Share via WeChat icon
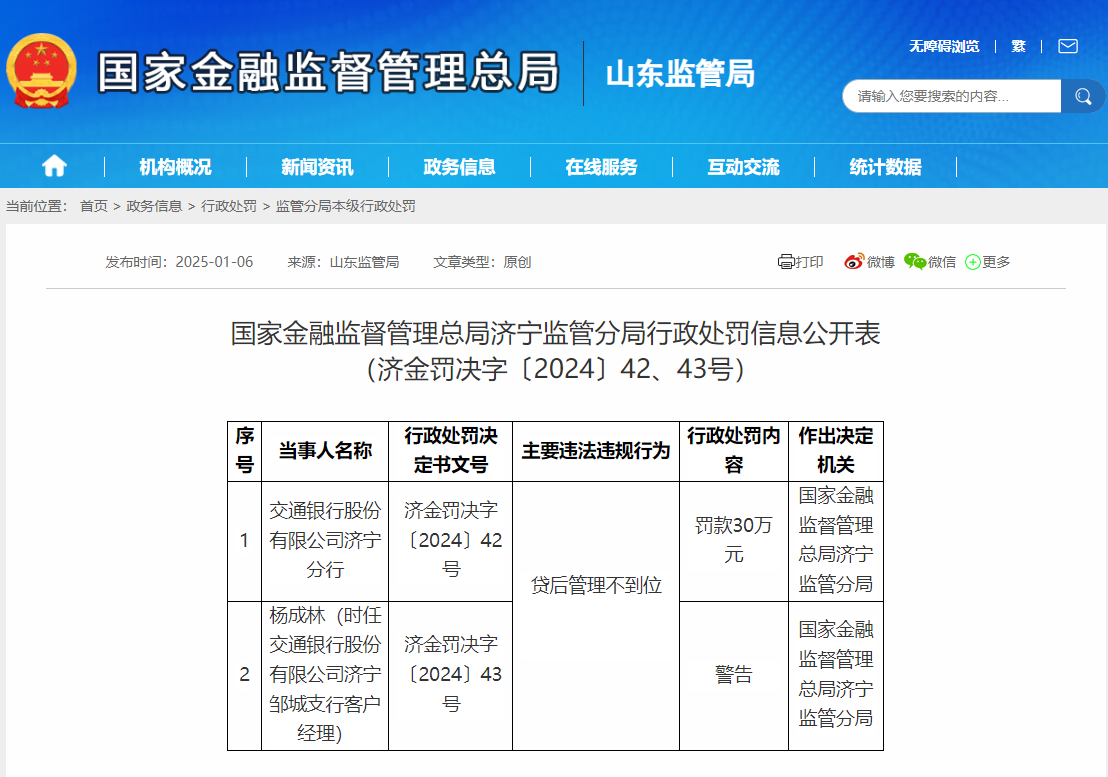Image resolution: width=1108 pixels, height=777 pixels. click(914, 262)
